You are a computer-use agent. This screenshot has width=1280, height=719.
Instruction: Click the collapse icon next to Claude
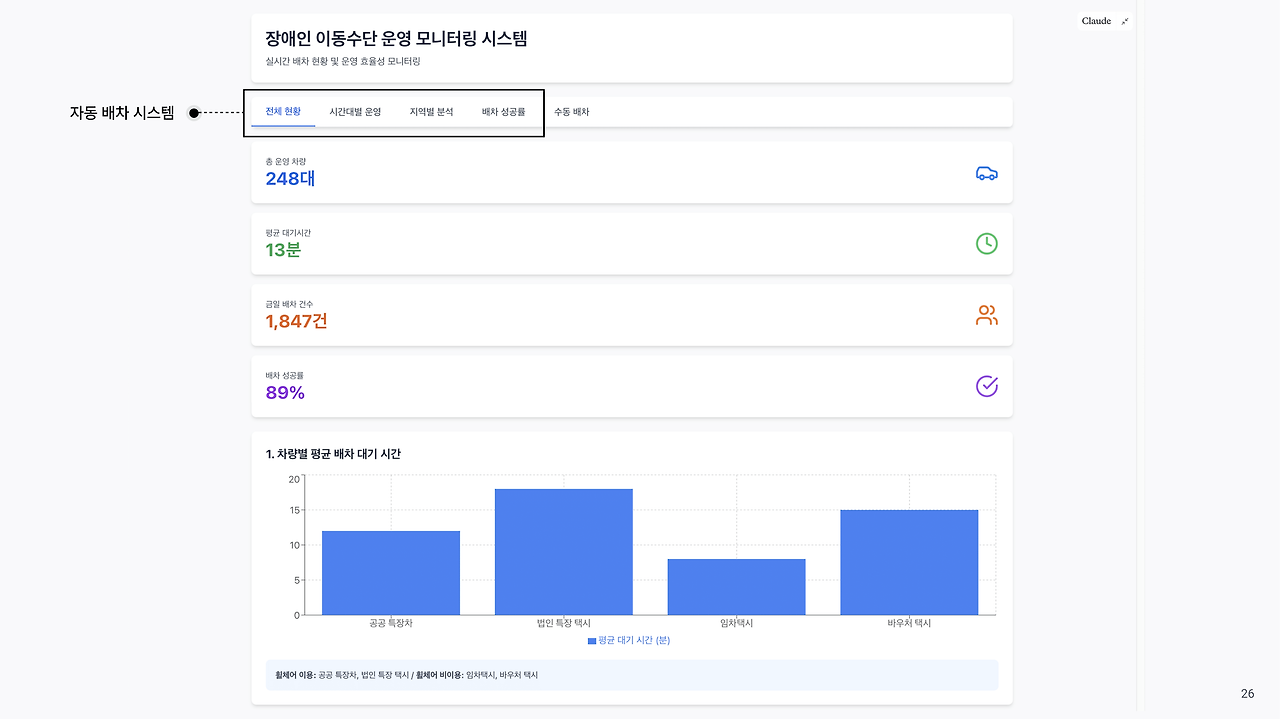click(1124, 21)
